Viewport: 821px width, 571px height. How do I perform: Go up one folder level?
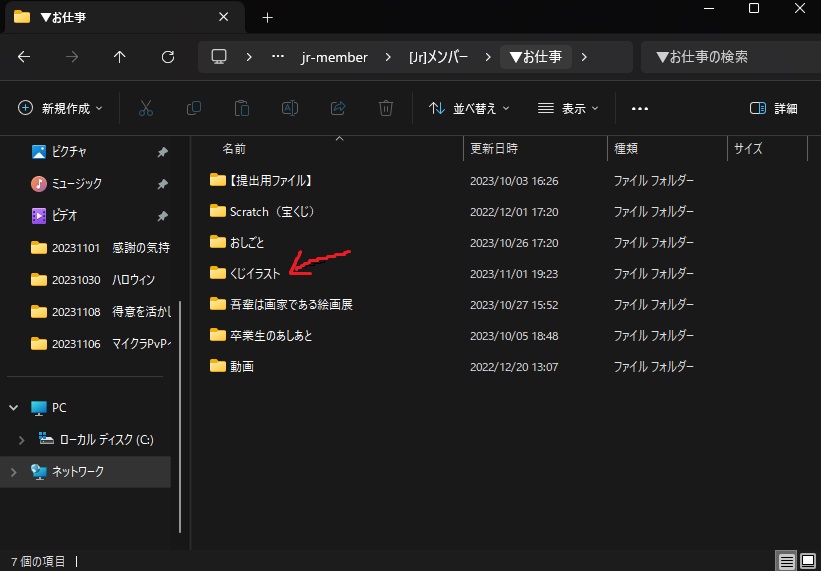(120, 57)
